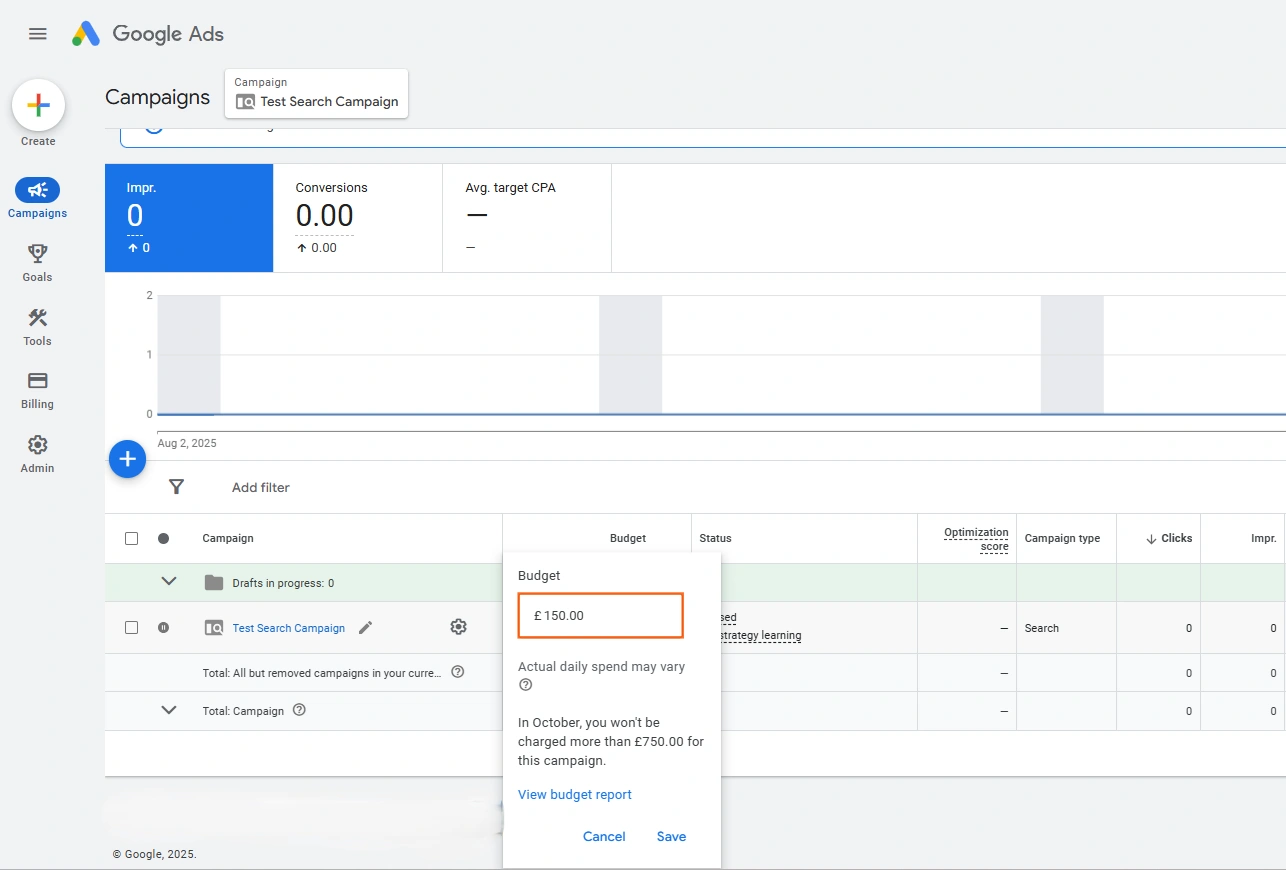Click Cancel in the budget popup

604,836
